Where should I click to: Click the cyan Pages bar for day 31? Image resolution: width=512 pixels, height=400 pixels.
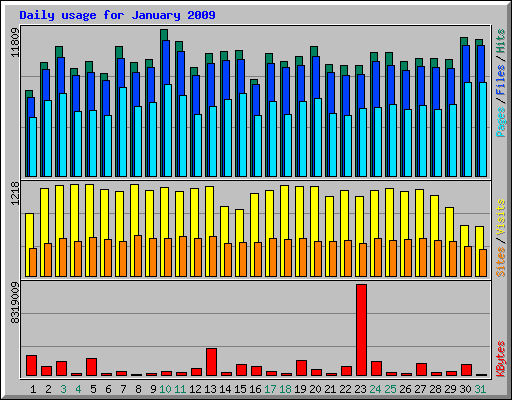pyautogui.click(x=483, y=129)
